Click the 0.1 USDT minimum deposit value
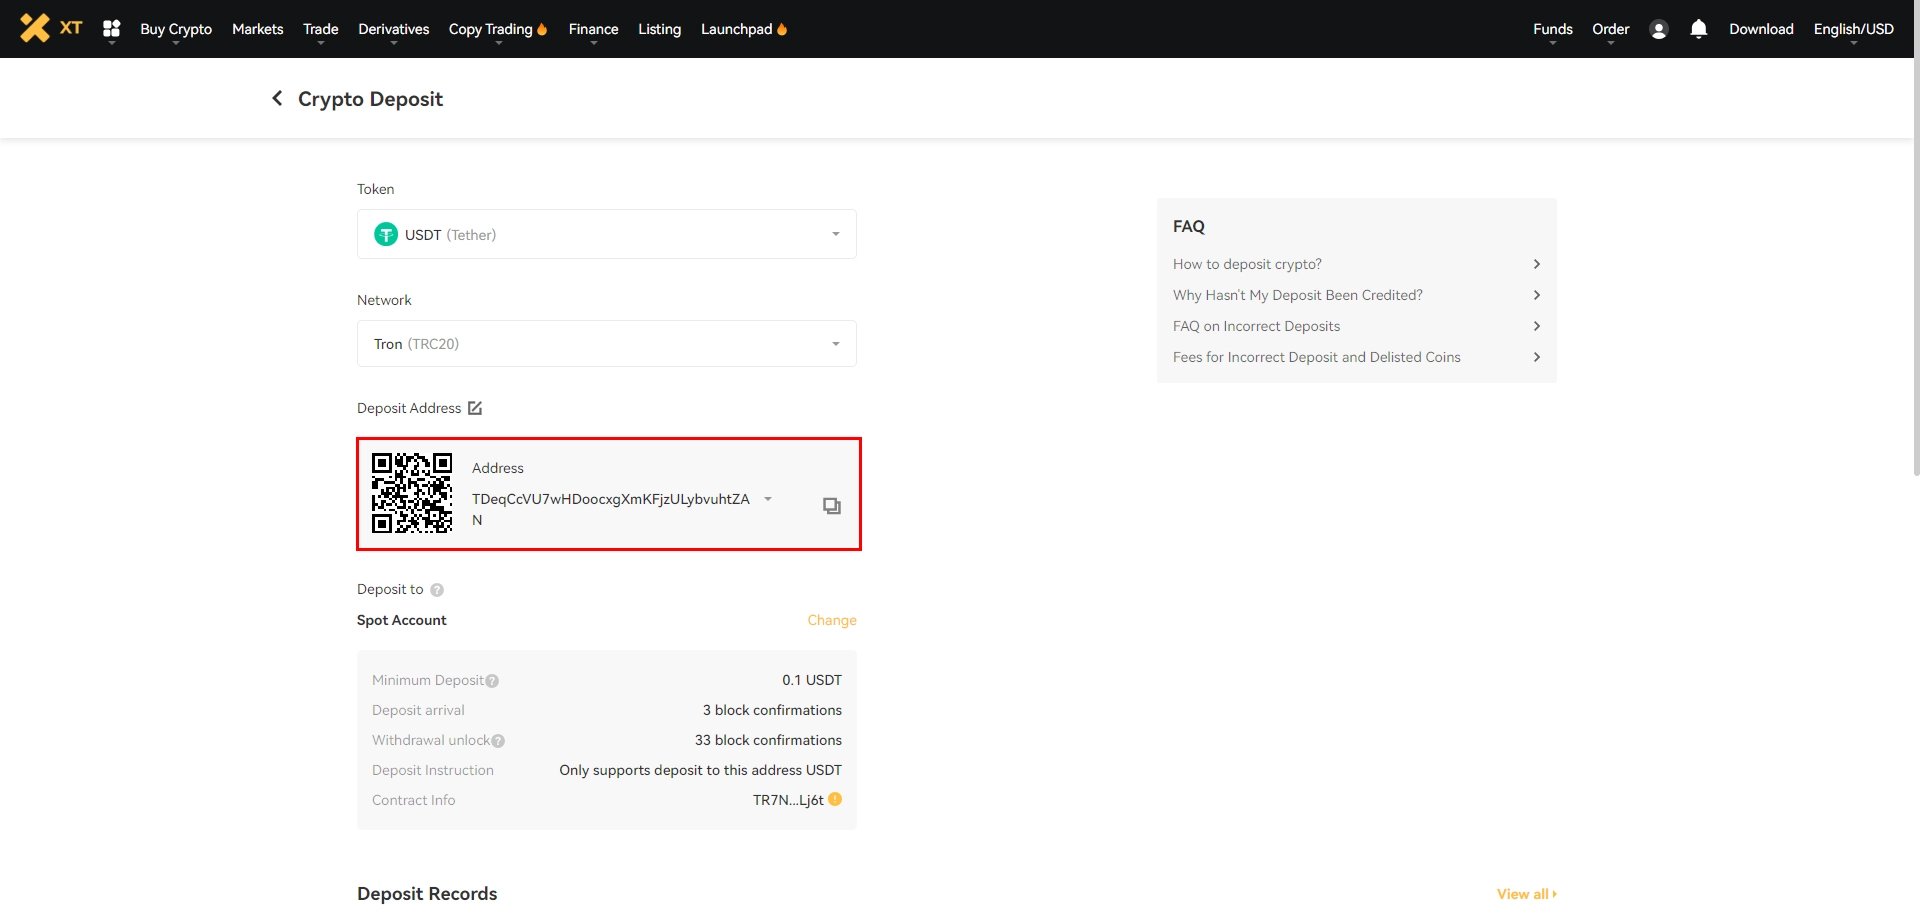1920x906 pixels. tap(812, 680)
